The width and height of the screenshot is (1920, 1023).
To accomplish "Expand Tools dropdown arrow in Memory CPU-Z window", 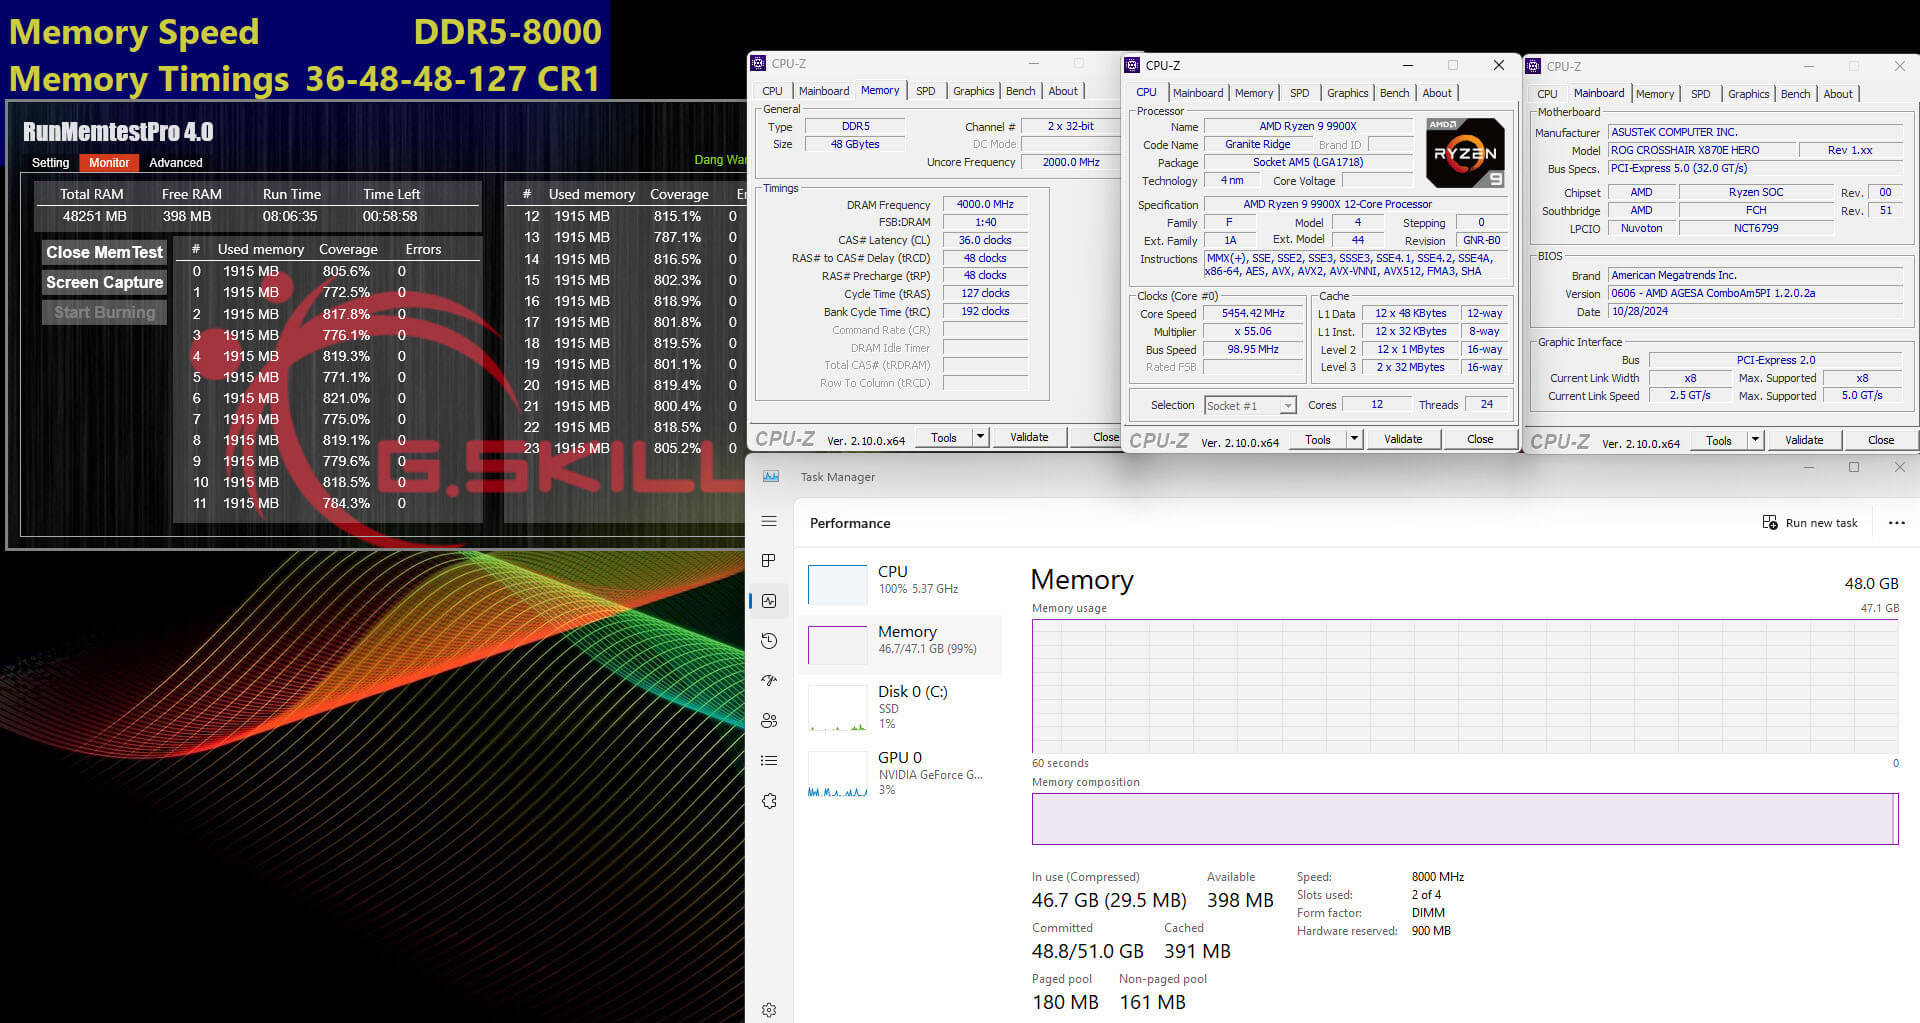I will coord(980,437).
